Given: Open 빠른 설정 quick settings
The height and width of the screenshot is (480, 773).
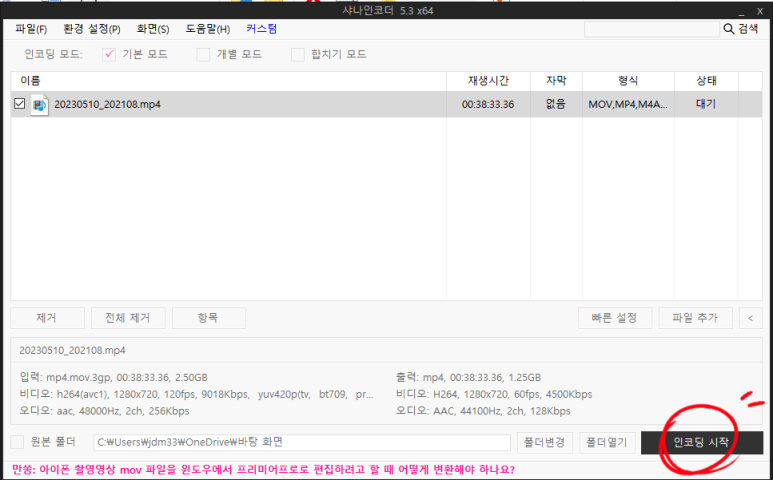Looking at the screenshot, I should pos(615,318).
